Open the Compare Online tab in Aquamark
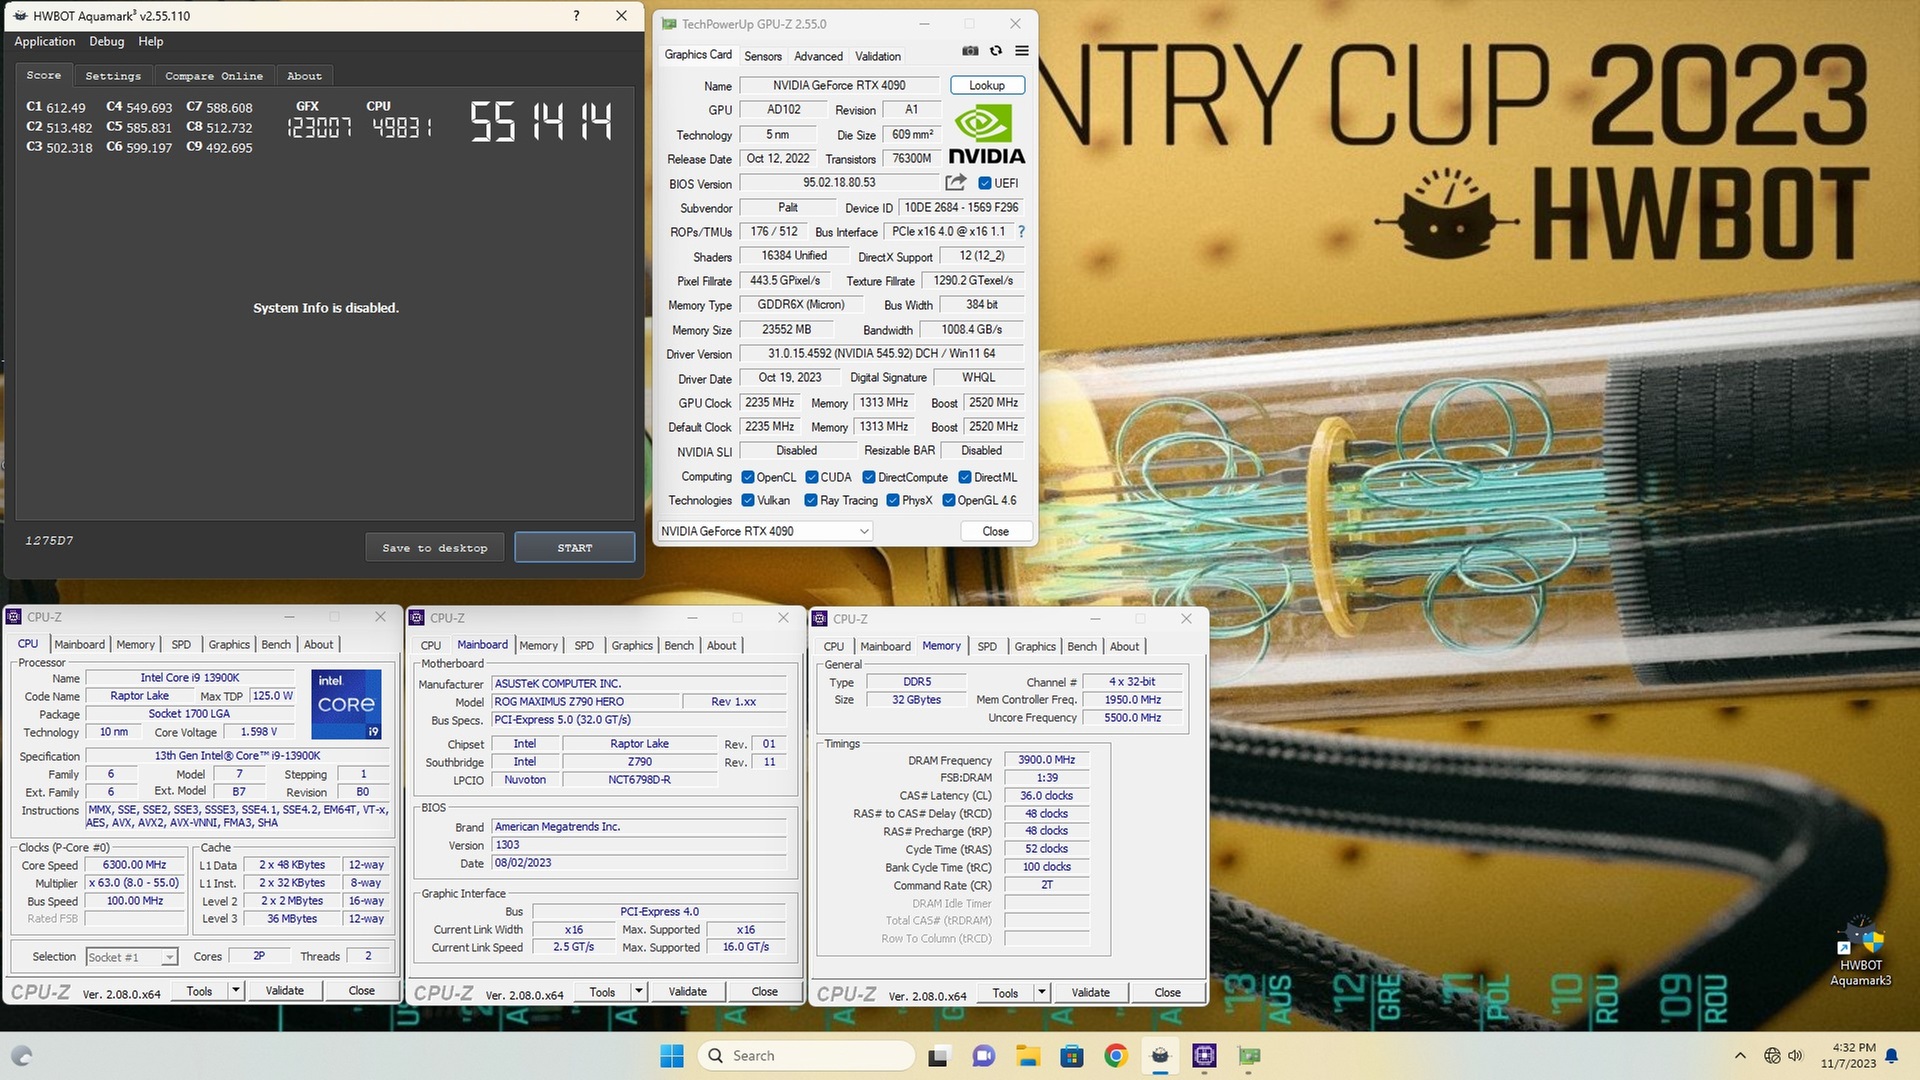Screen dimensions: 1920x1080 214,76
